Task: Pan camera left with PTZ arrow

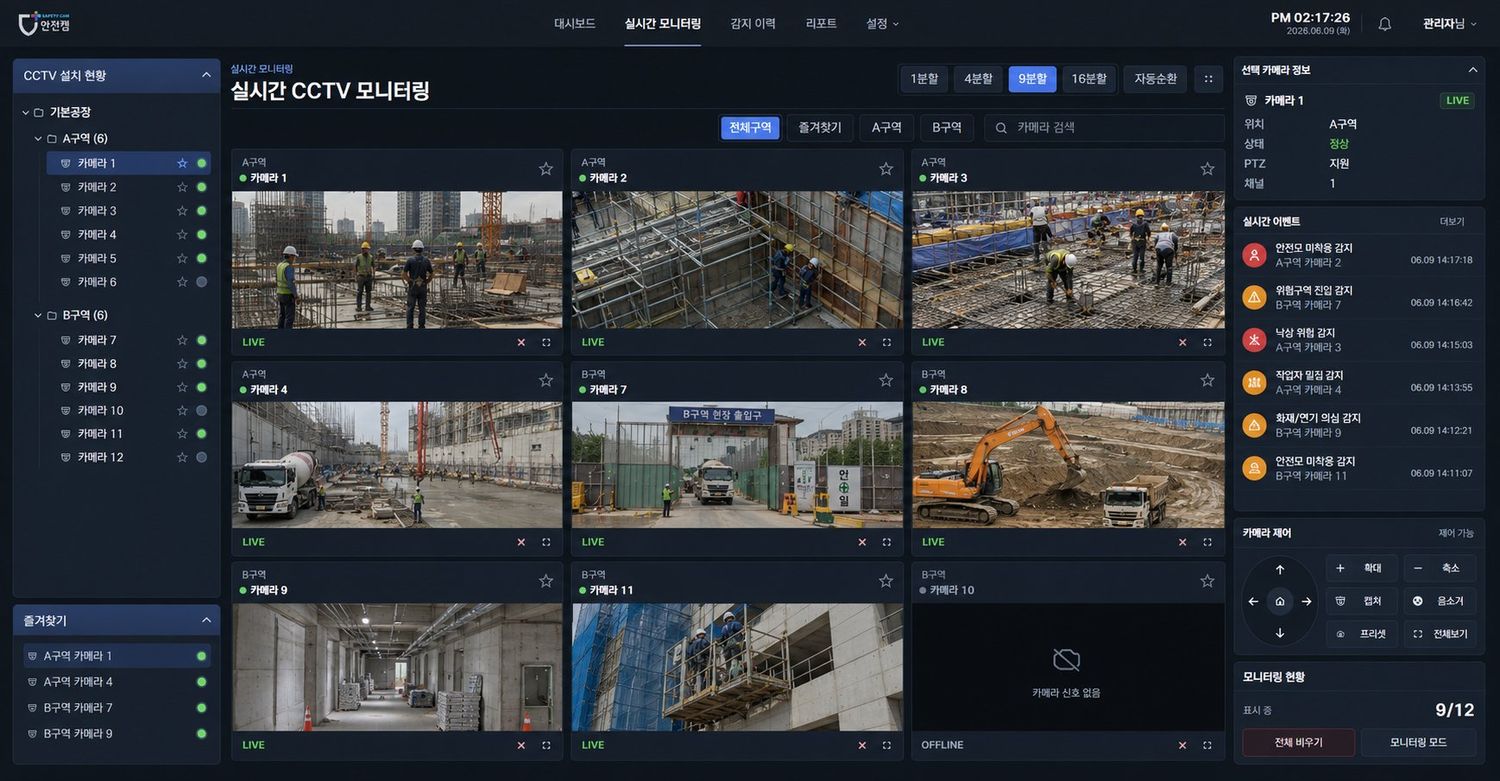Action: click(x=1253, y=602)
